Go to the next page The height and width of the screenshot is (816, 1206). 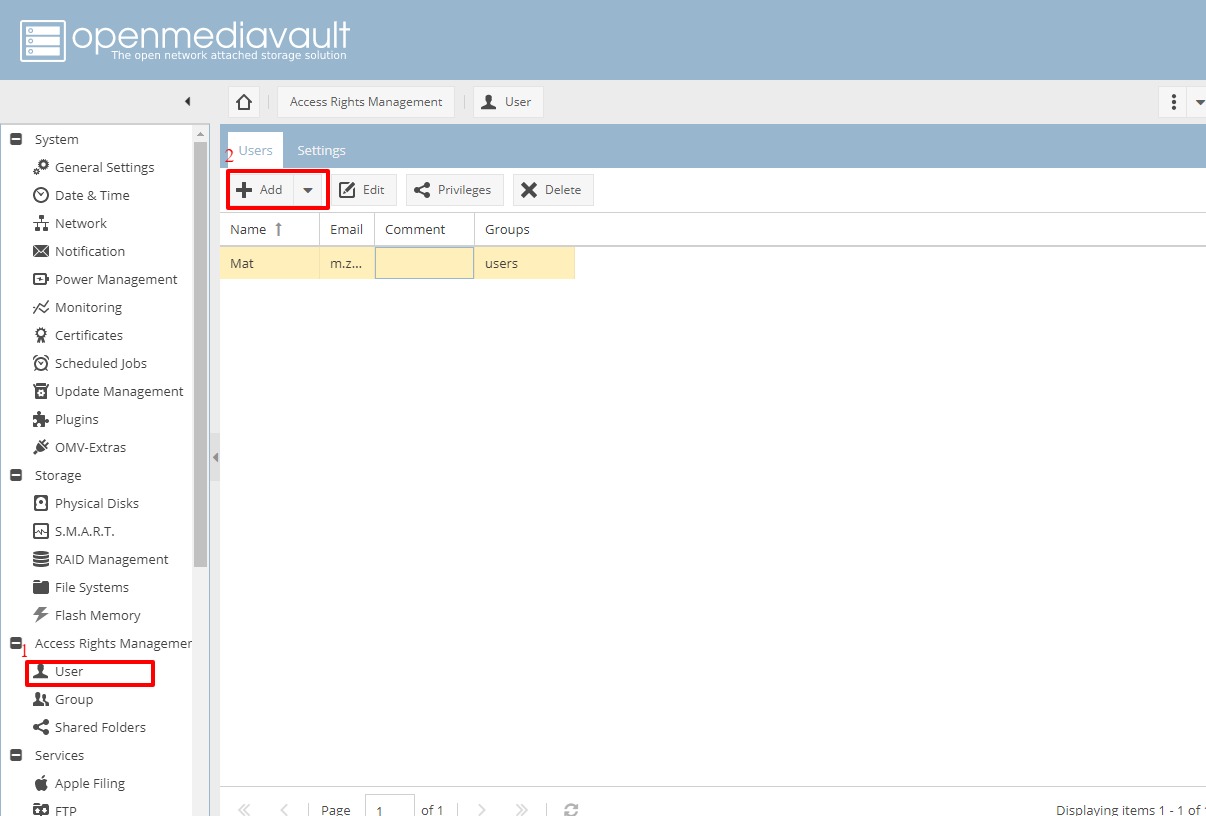[x=482, y=809]
